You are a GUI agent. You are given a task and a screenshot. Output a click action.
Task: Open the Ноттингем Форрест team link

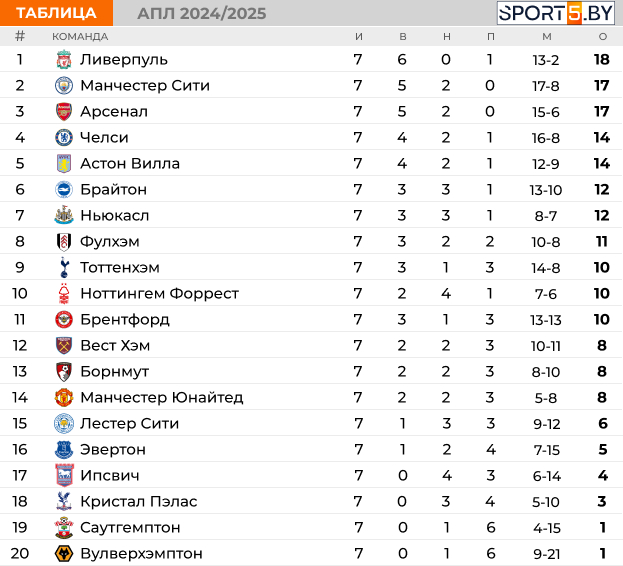(159, 293)
